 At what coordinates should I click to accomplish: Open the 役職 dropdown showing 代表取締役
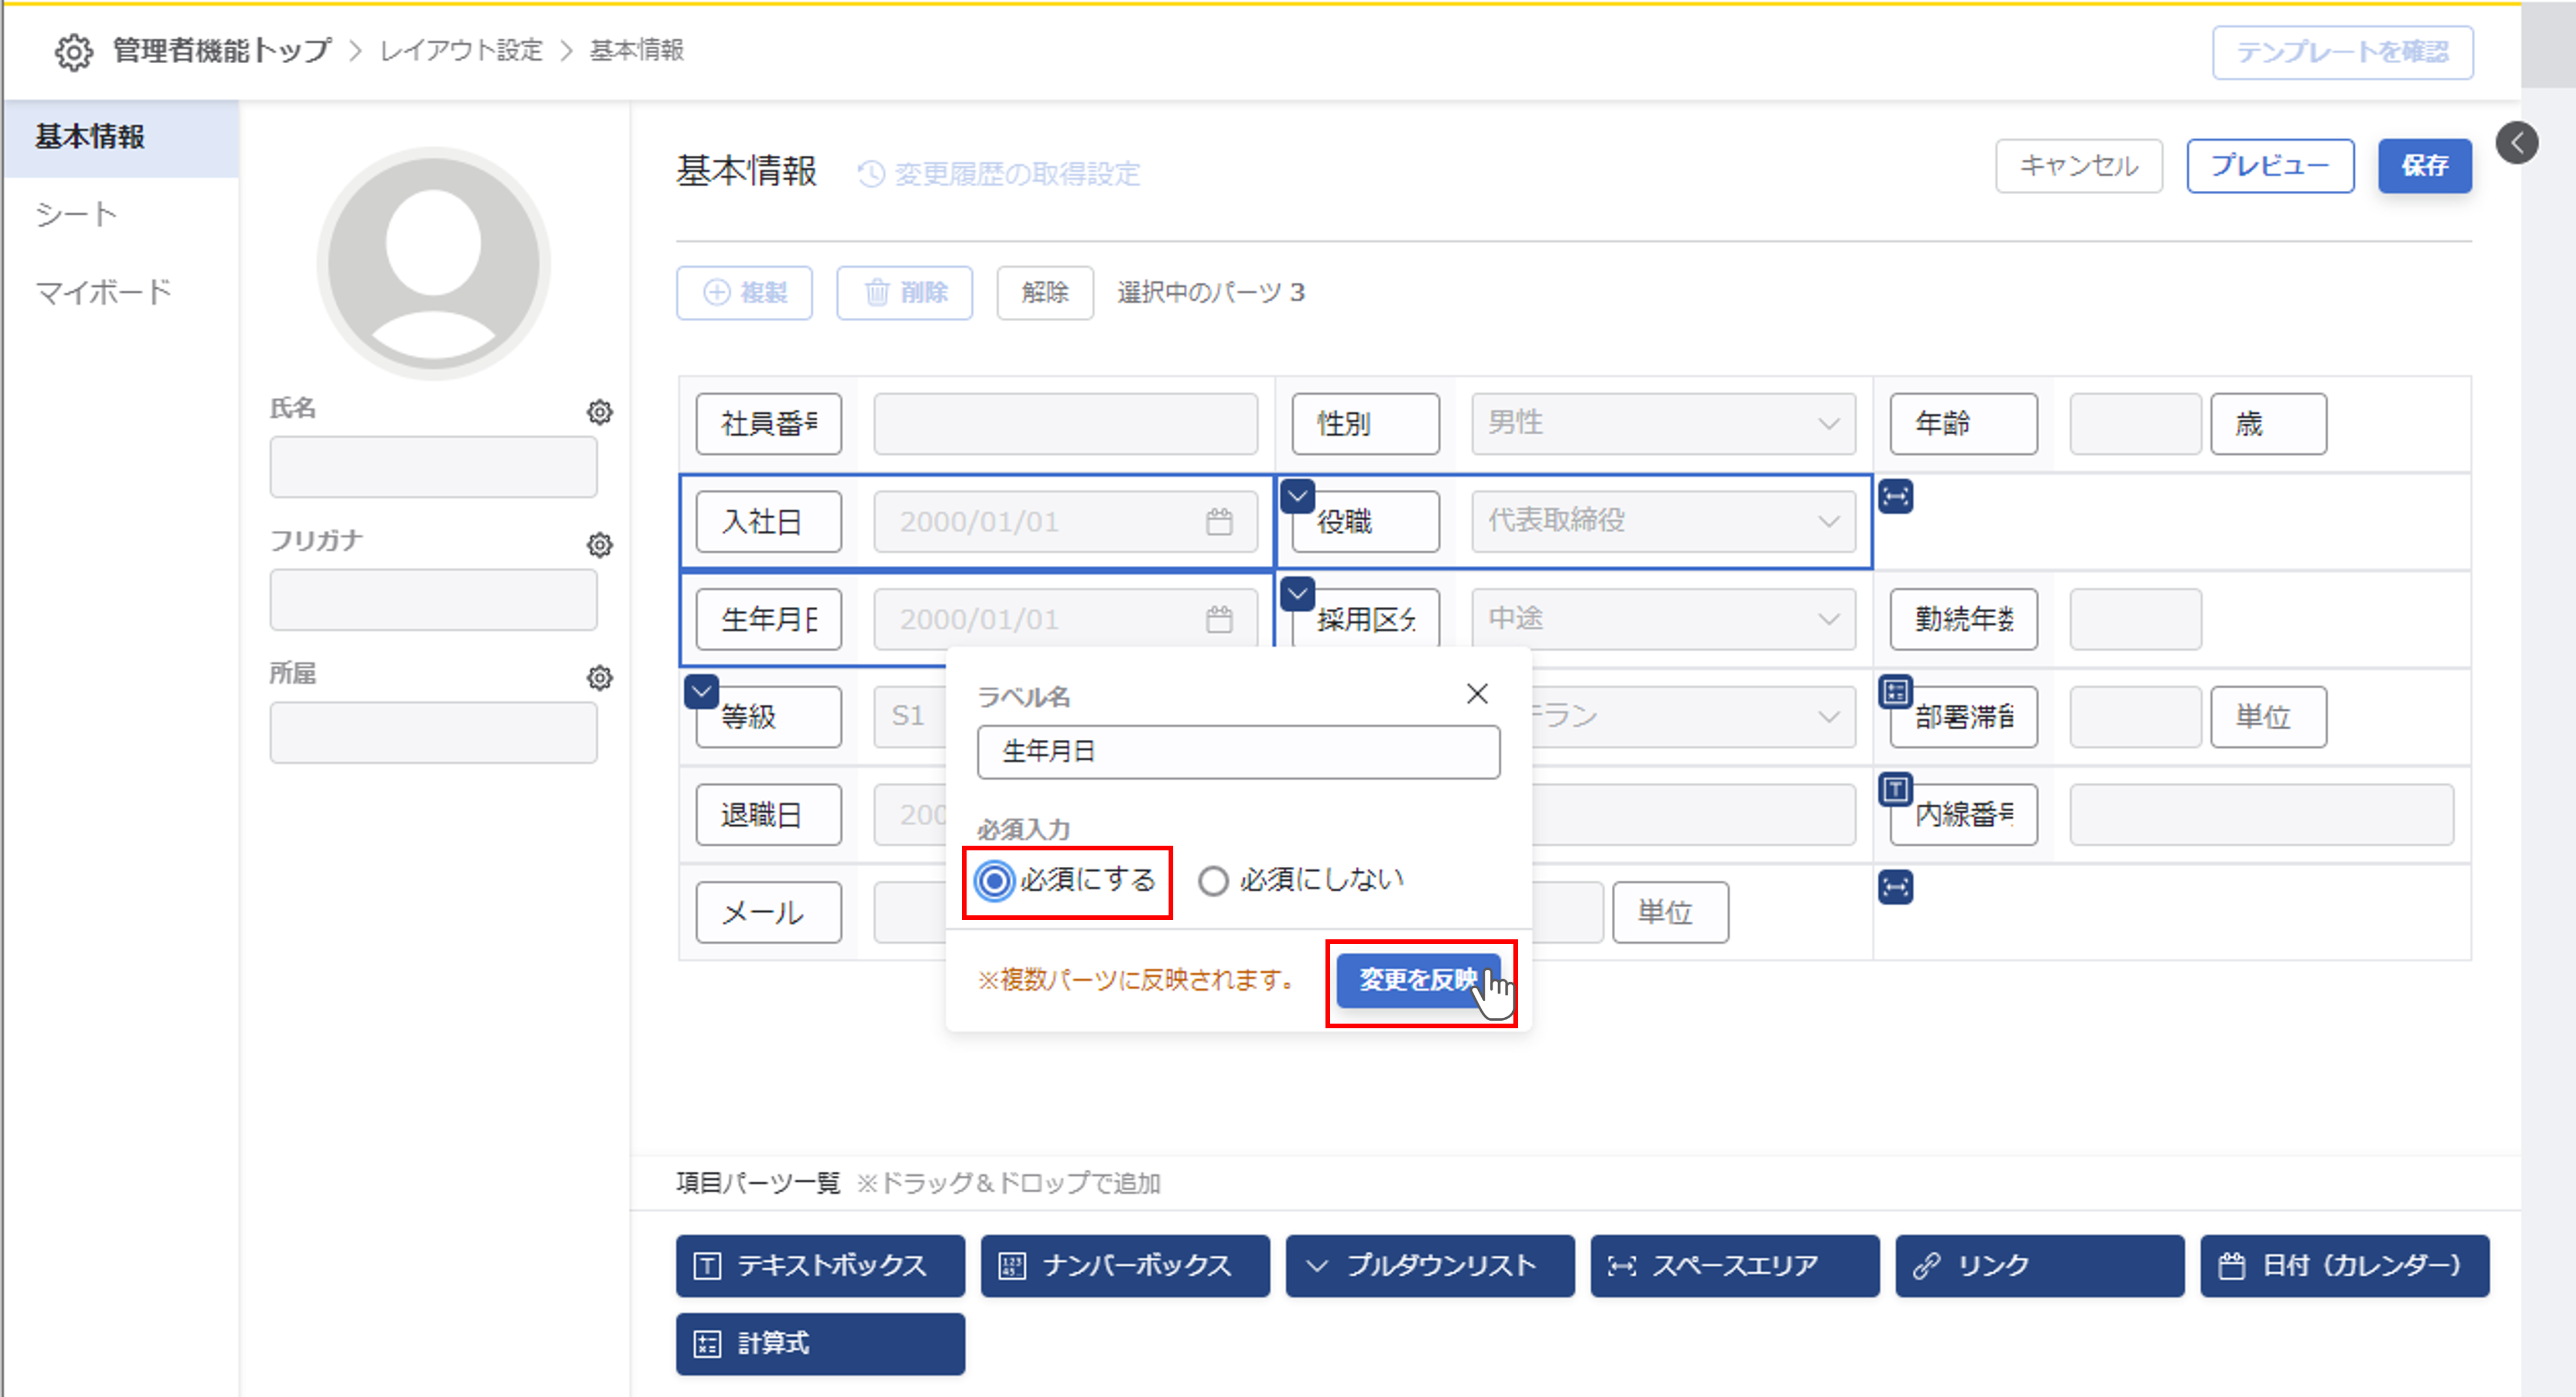click(x=1662, y=521)
